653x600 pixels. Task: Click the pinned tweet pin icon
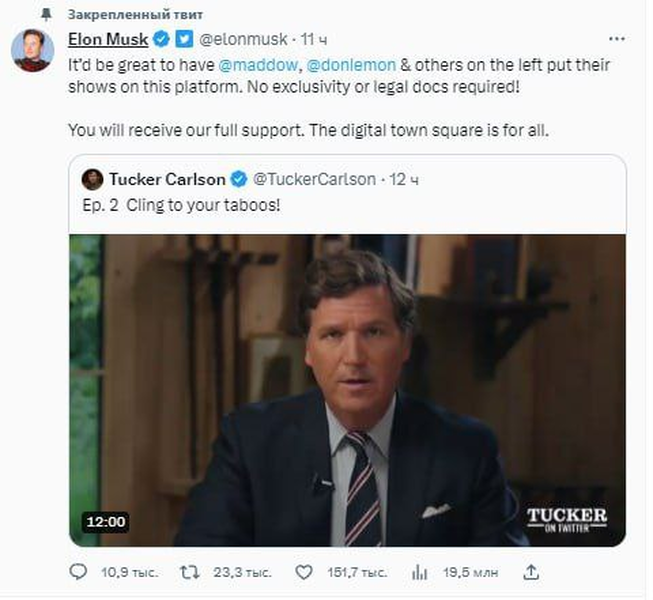46,15
